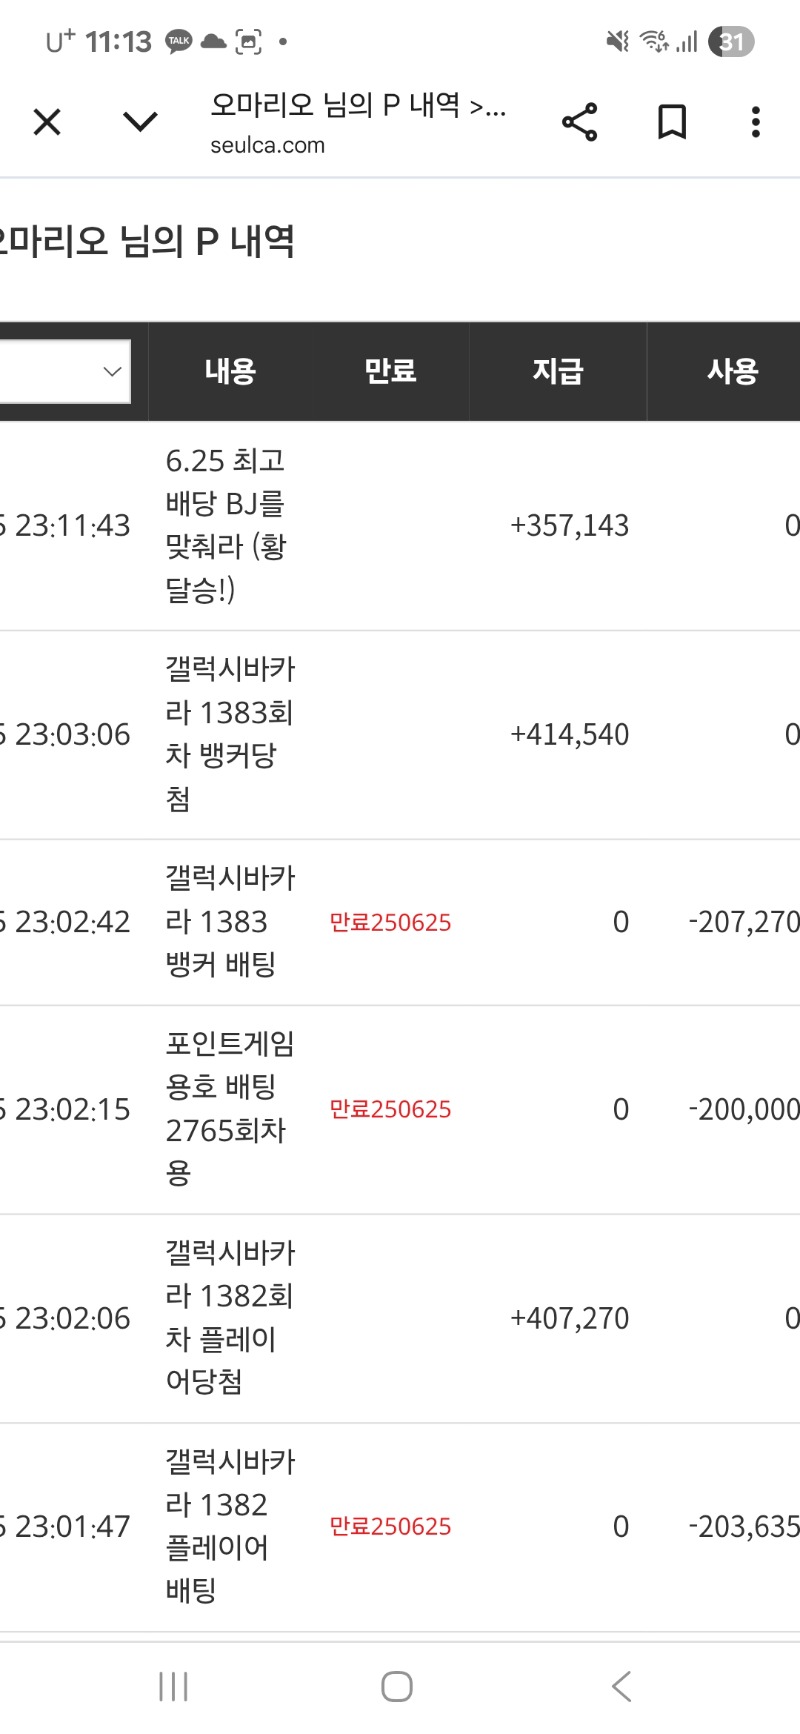Tap the share icon
The height and width of the screenshot is (1734, 800).
[x=579, y=122]
